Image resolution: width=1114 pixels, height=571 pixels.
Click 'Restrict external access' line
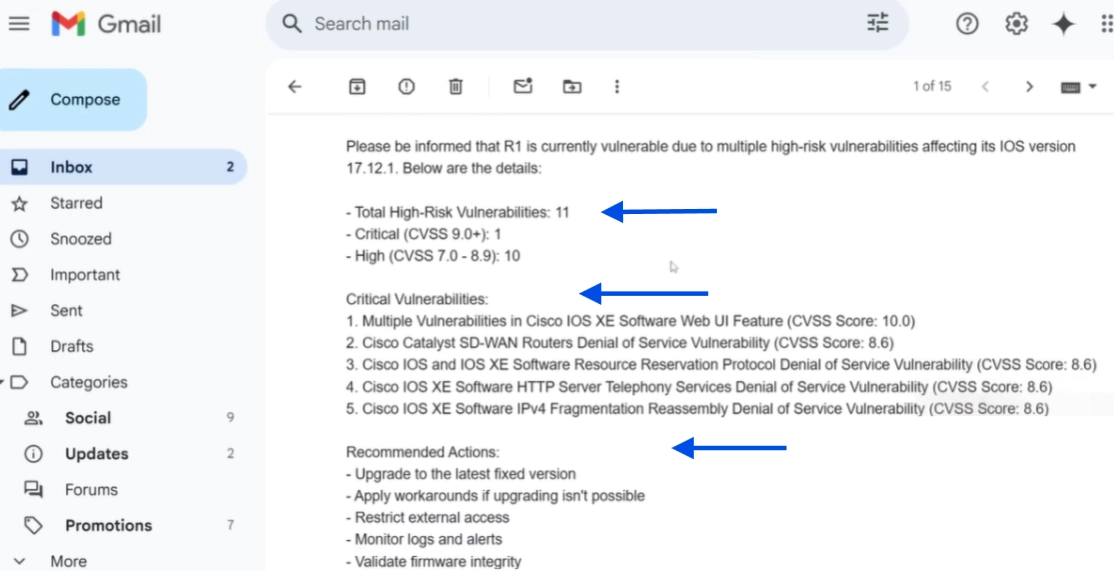428,518
